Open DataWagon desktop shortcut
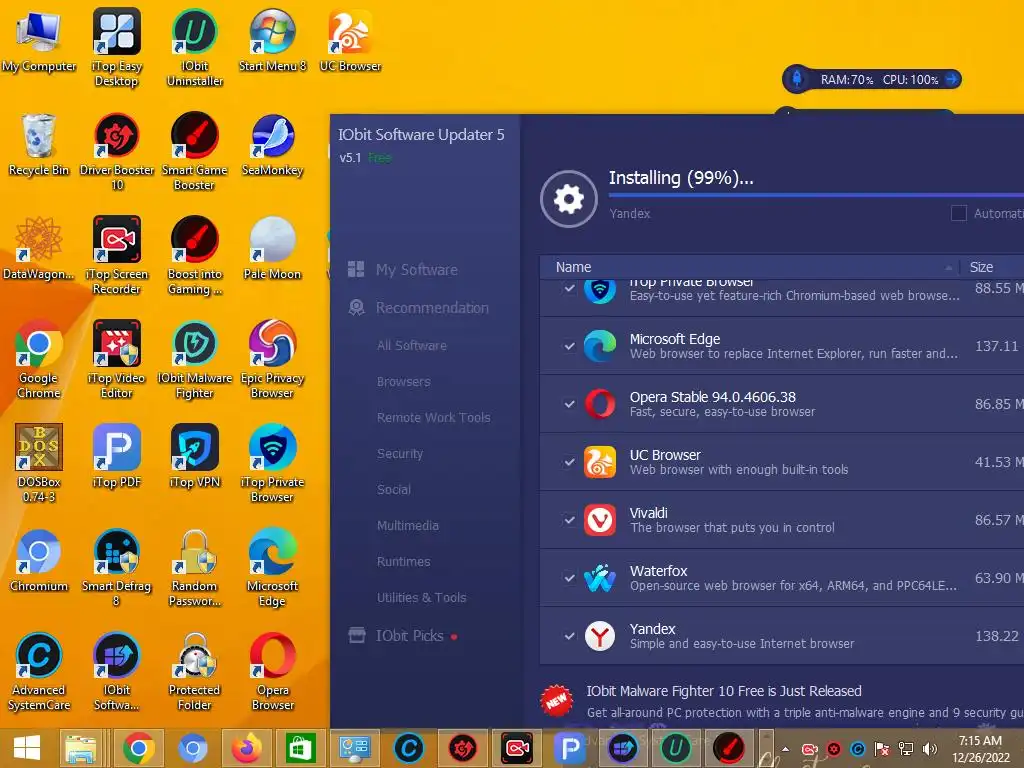Screen dimensions: 1024x768 pyautogui.click(x=39, y=248)
